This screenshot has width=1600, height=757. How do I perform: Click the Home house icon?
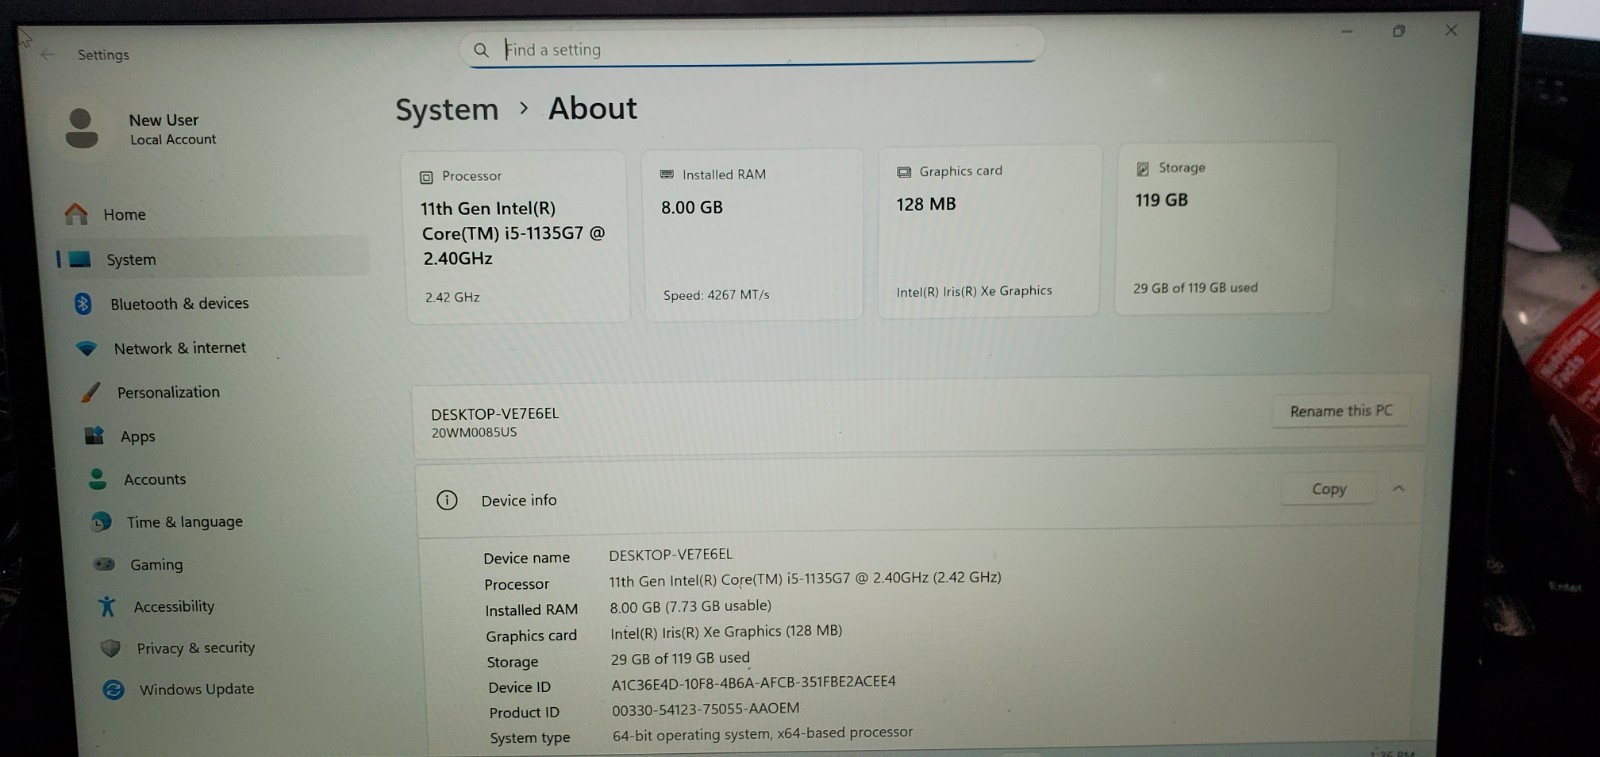76,214
